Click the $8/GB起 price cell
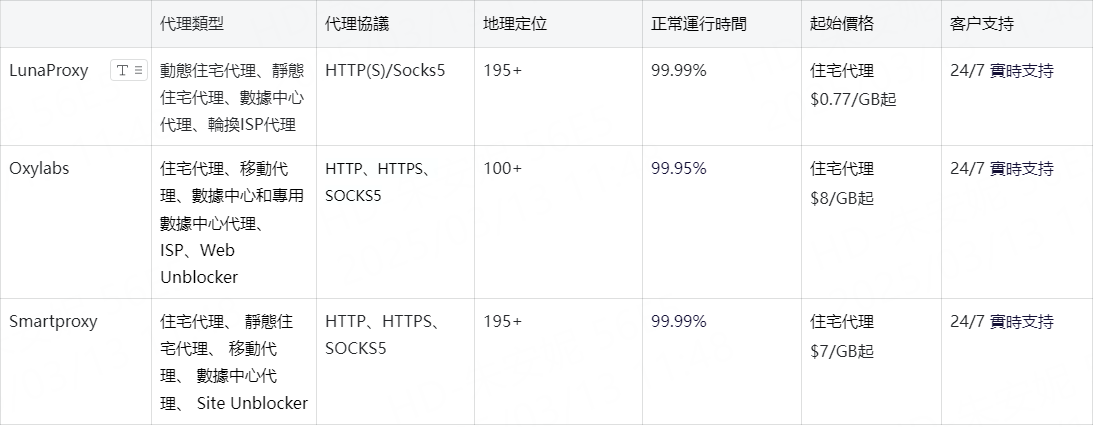The width and height of the screenshot is (1093, 427). 871,222
